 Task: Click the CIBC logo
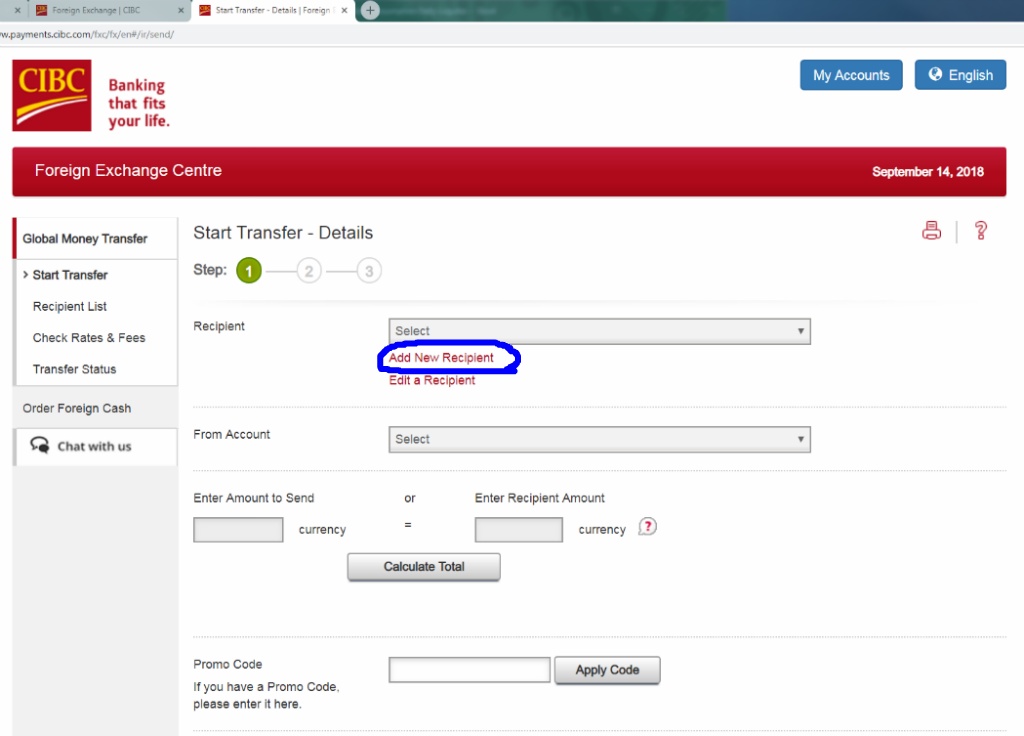pyautogui.click(x=52, y=95)
